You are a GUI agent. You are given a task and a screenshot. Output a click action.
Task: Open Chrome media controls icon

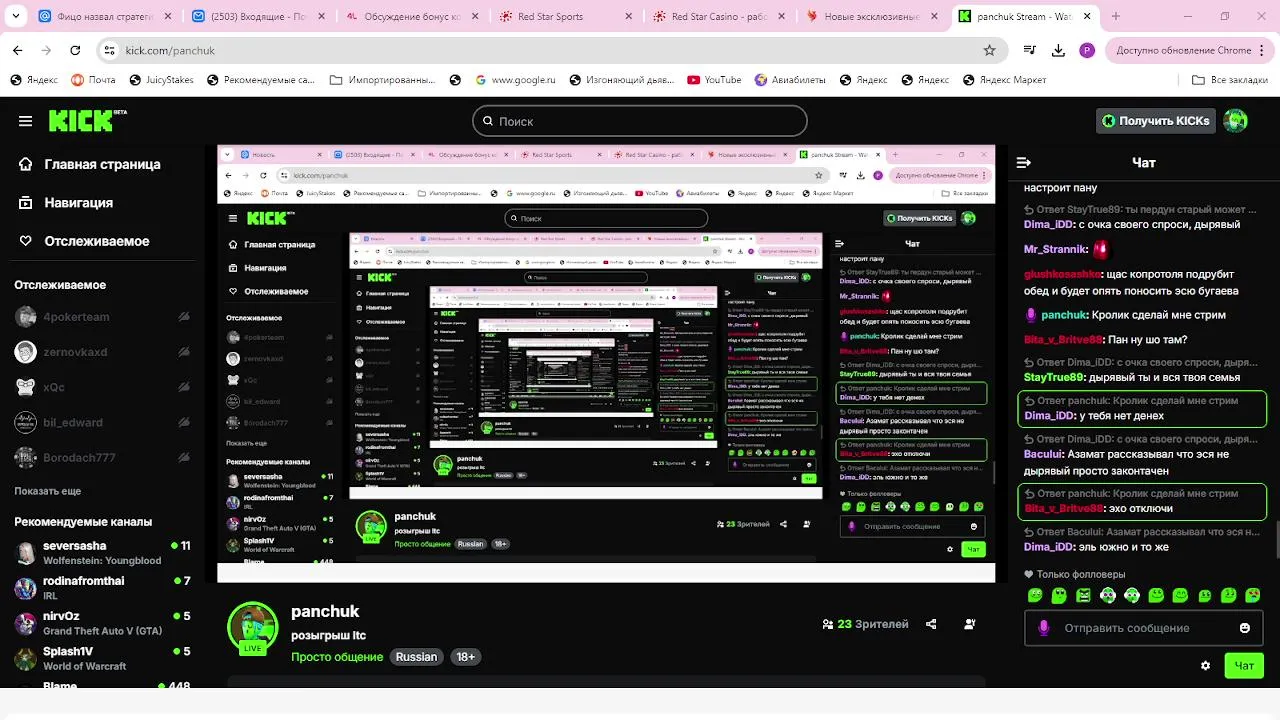point(1028,50)
